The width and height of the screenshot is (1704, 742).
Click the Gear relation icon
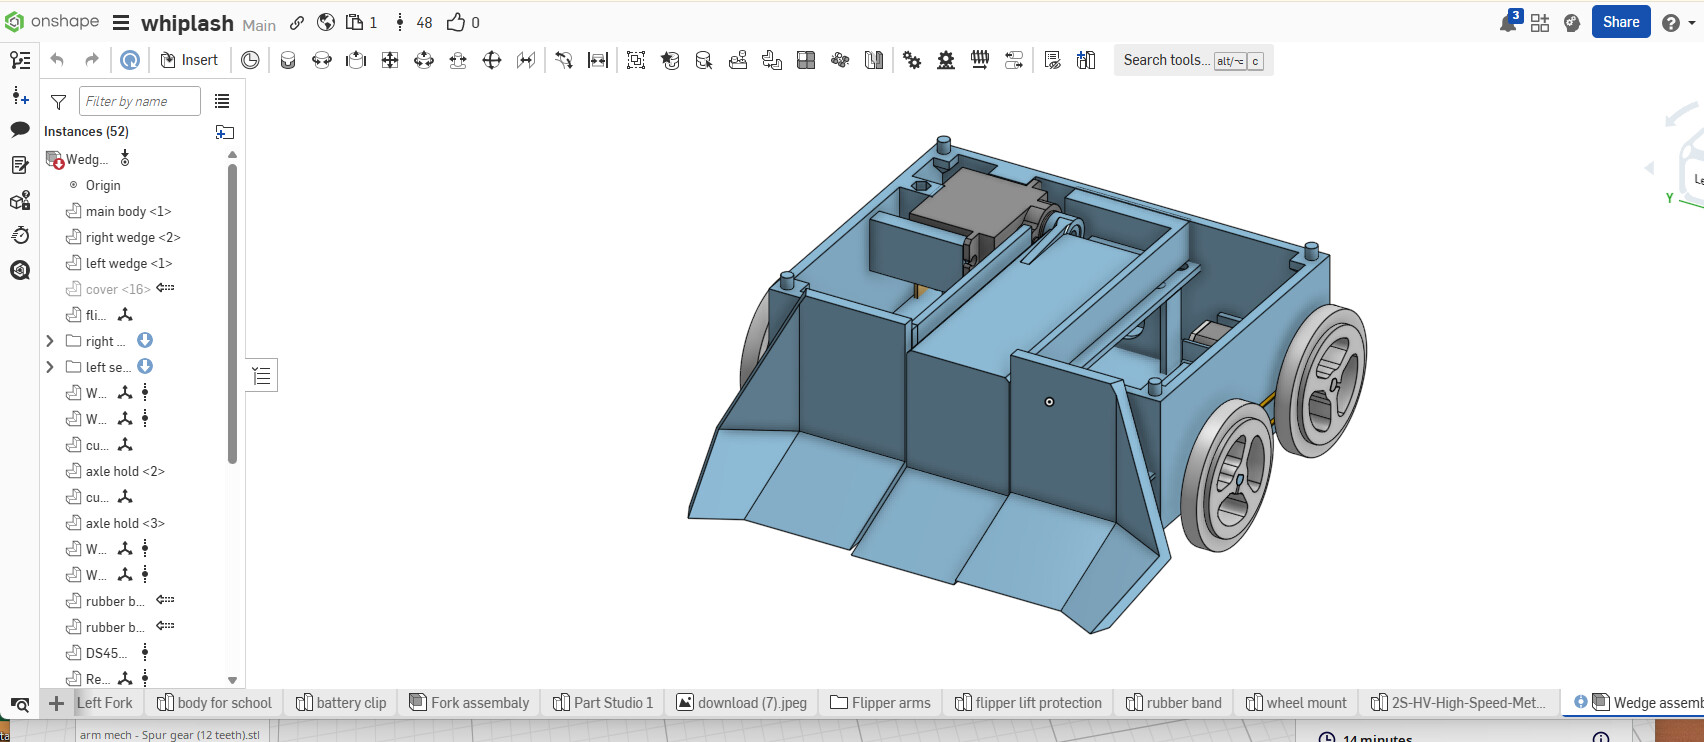[x=912, y=60]
